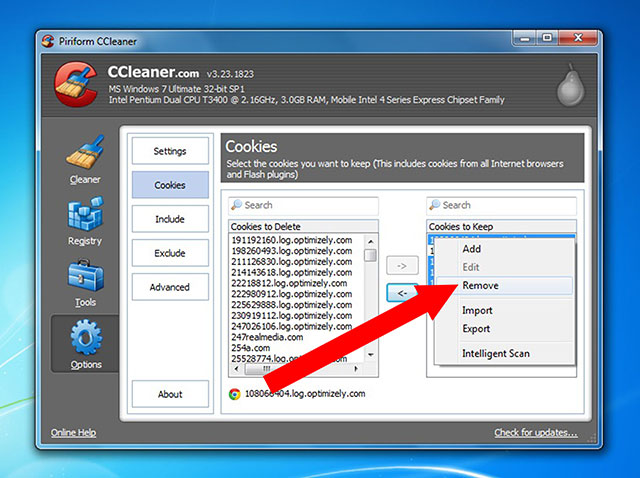Click the vertical scrollbar thumb in delete list

[x=371, y=255]
